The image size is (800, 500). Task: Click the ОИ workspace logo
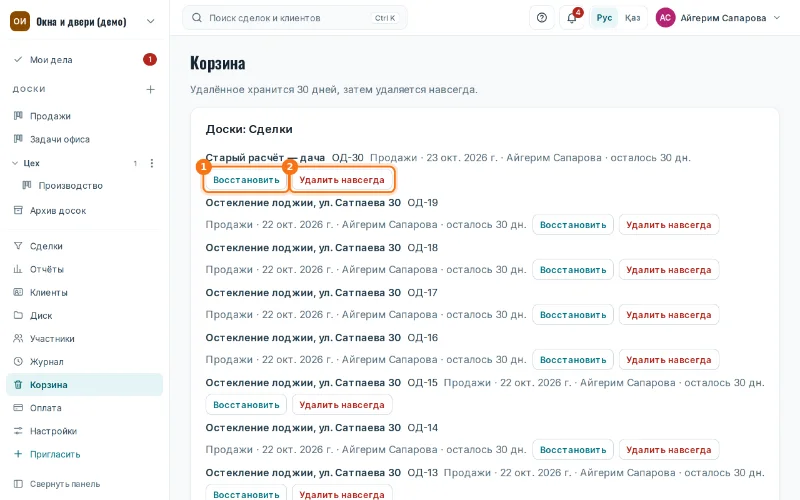20,21
